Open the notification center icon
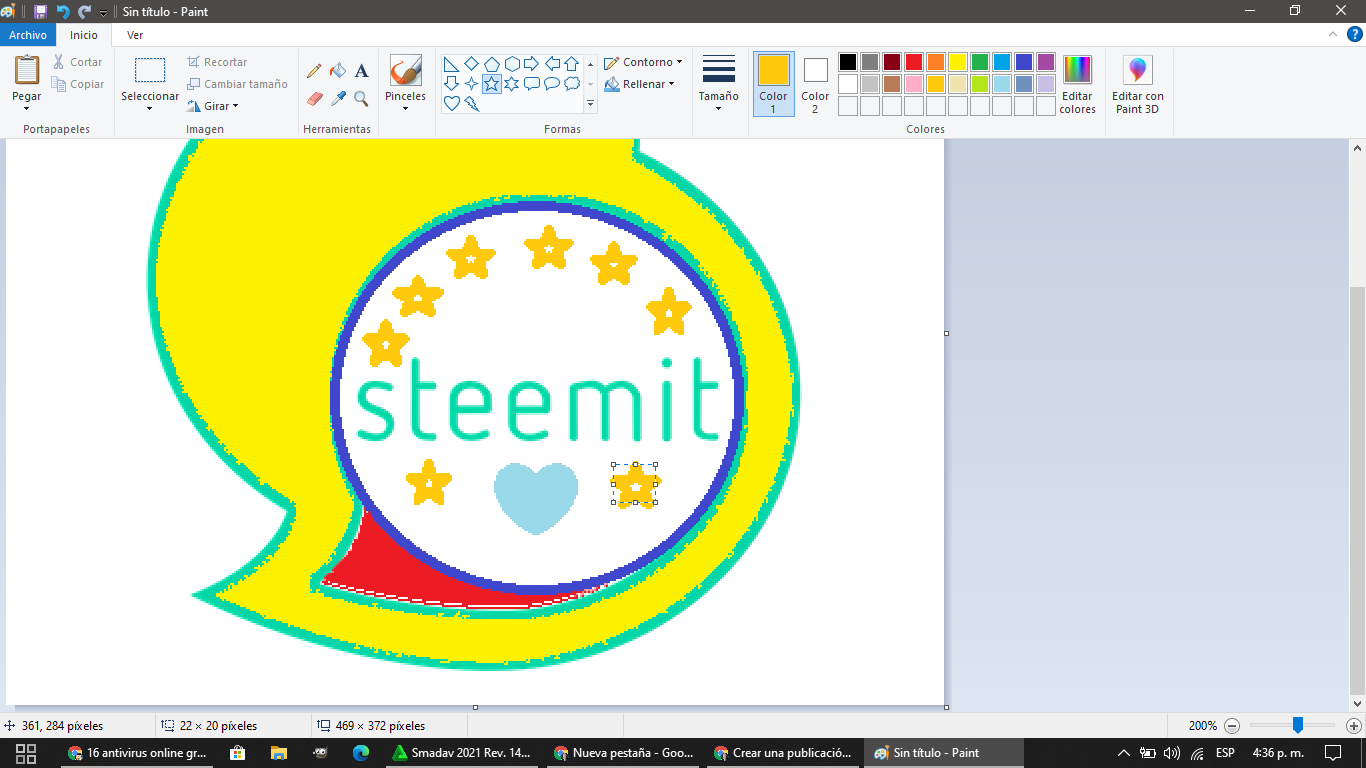The height and width of the screenshot is (768, 1366). coord(1333,753)
